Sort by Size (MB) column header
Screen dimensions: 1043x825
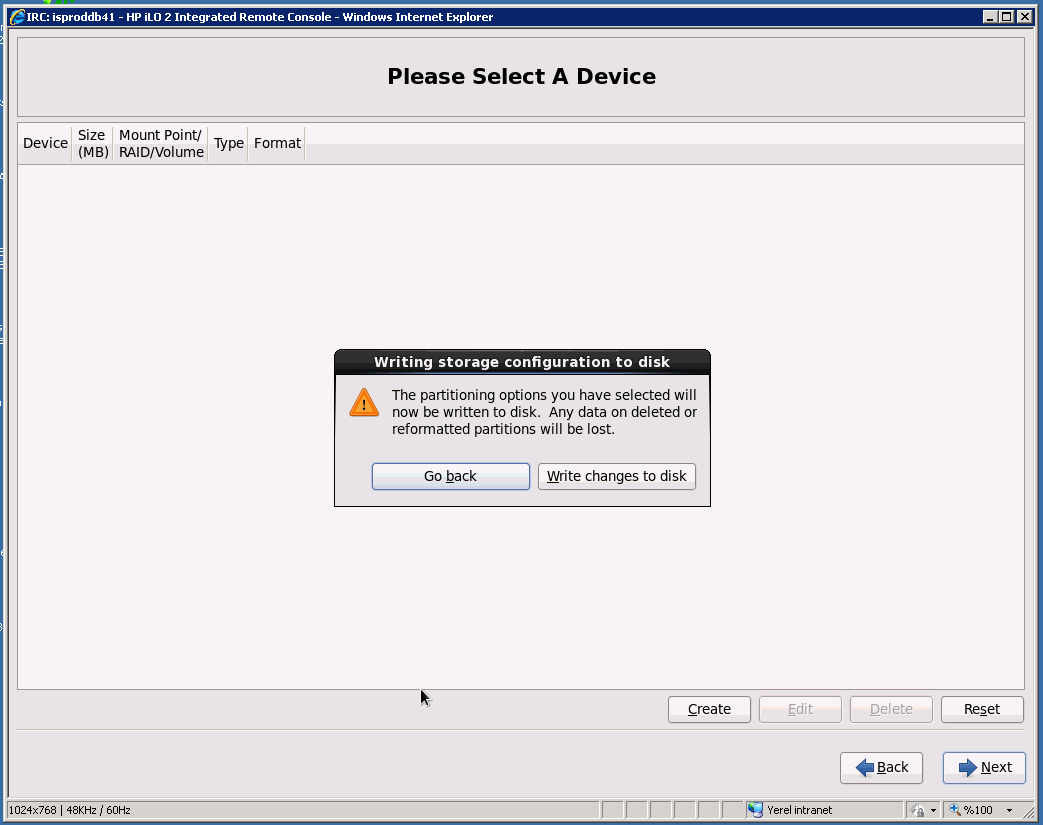(92, 144)
